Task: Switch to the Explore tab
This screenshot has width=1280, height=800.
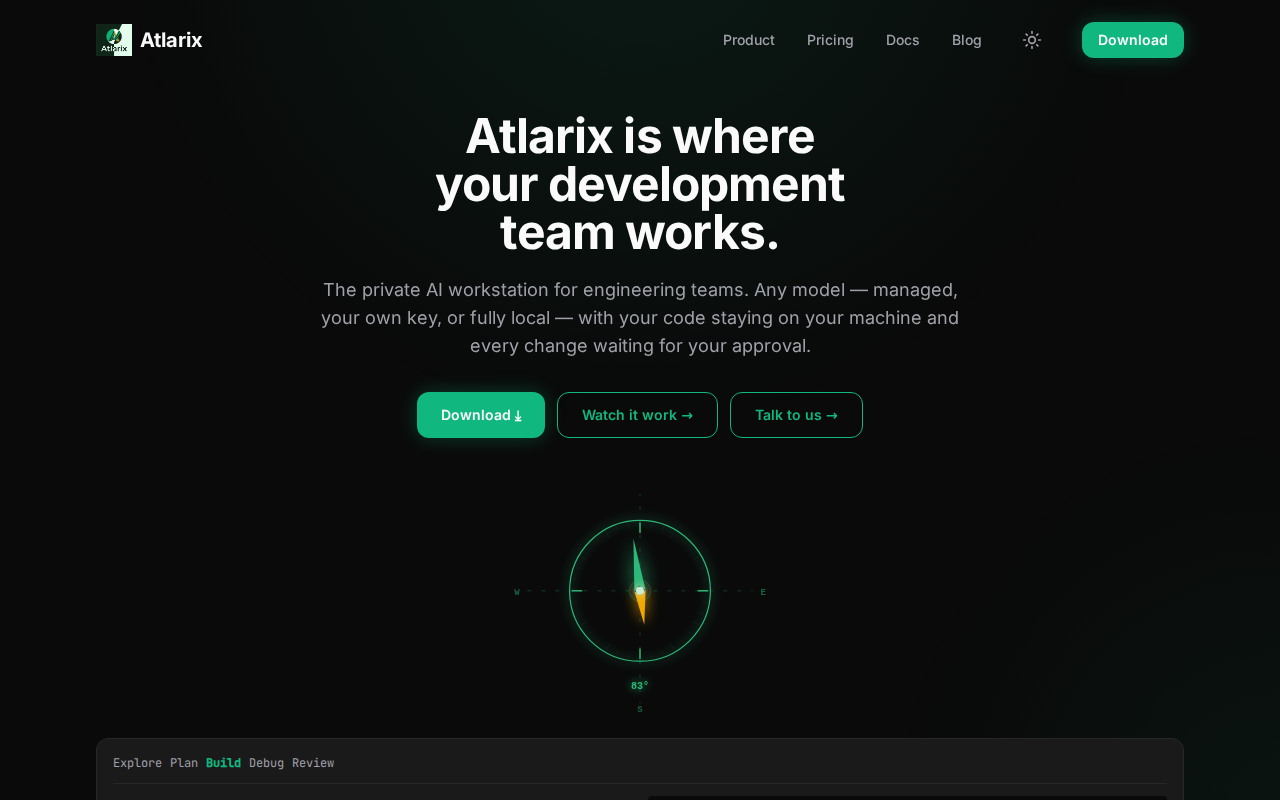Action: (x=137, y=763)
